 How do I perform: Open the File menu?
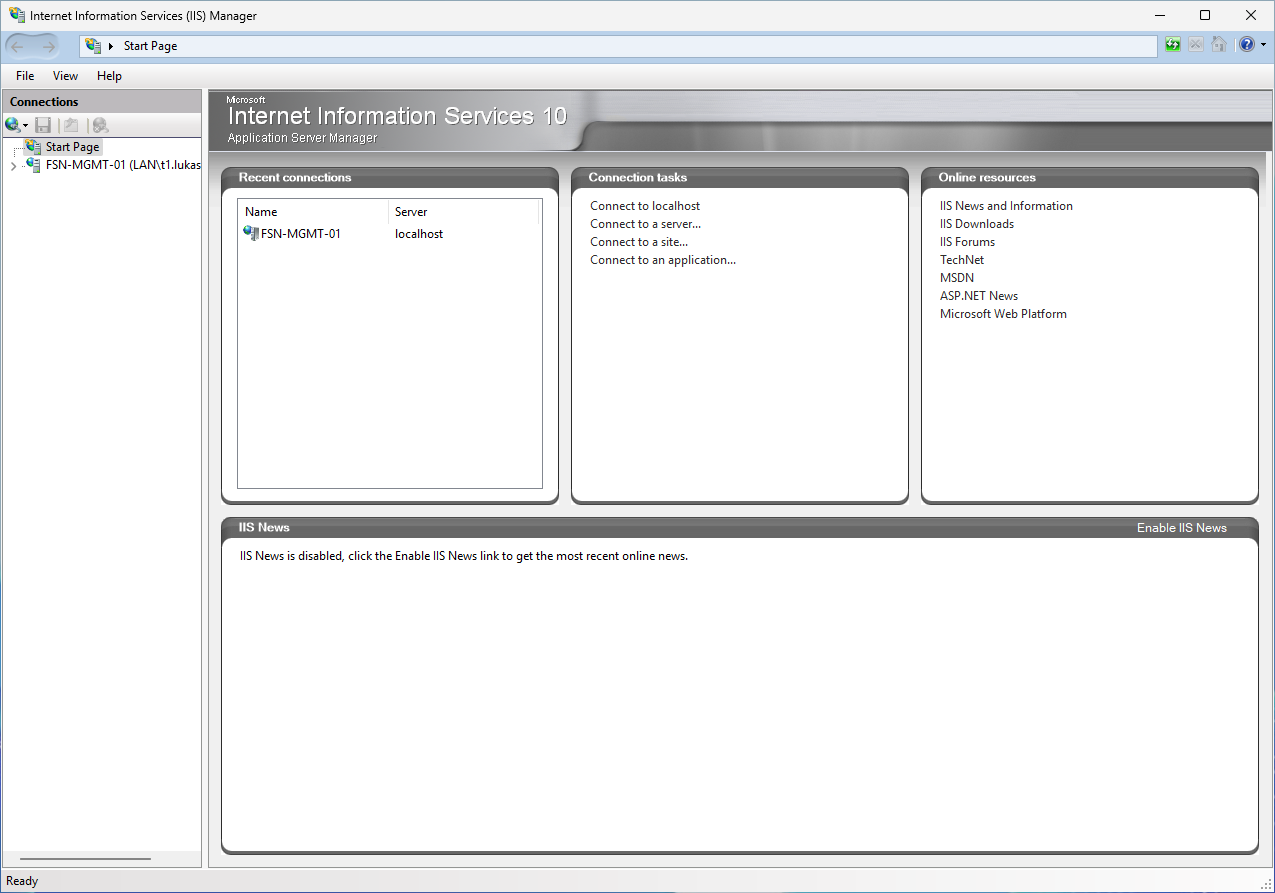(x=25, y=76)
